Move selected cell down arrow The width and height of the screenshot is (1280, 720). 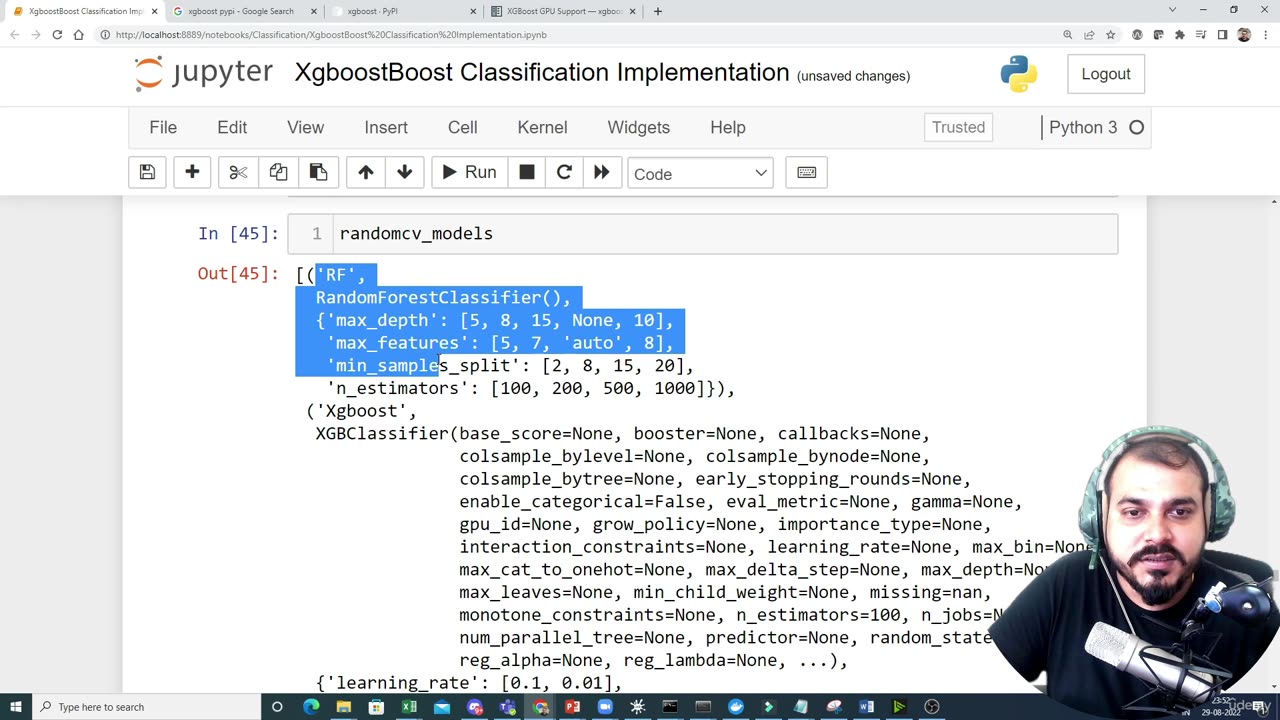click(x=405, y=173)
